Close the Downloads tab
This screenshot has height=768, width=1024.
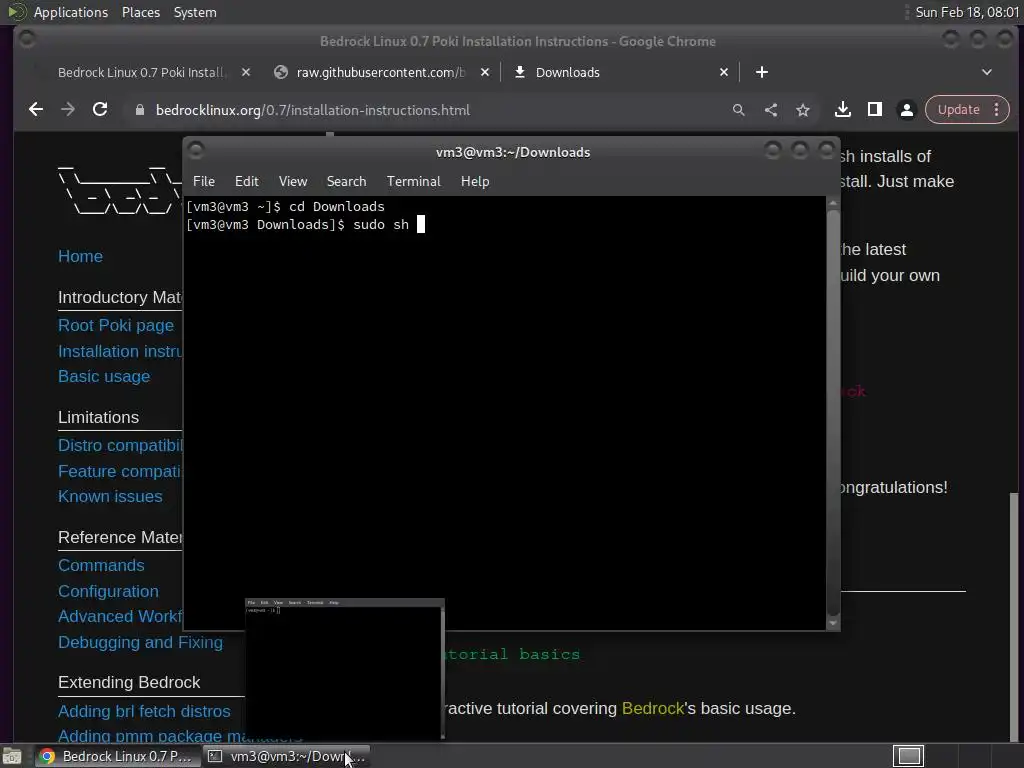click(x=724, y=72)
